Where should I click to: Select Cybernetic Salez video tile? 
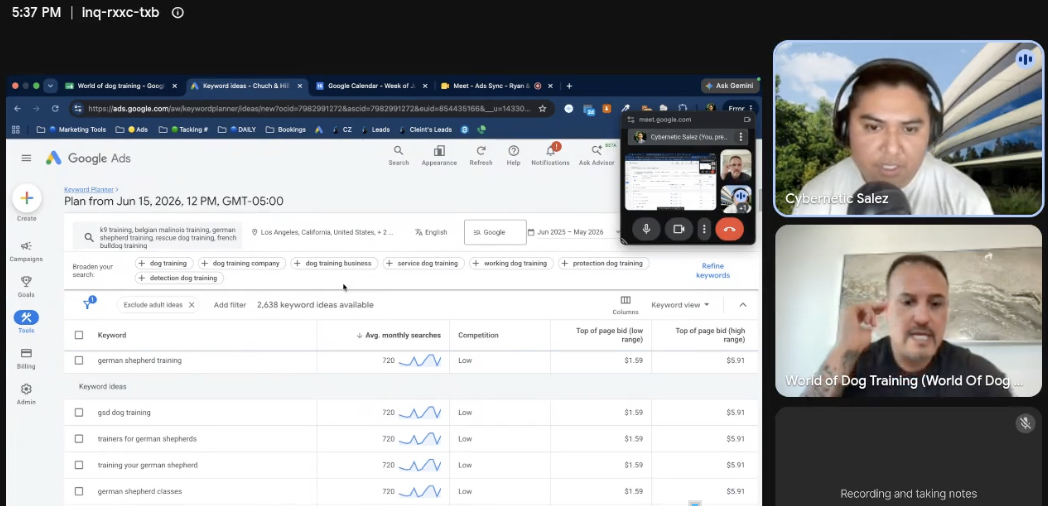(908, 128)
